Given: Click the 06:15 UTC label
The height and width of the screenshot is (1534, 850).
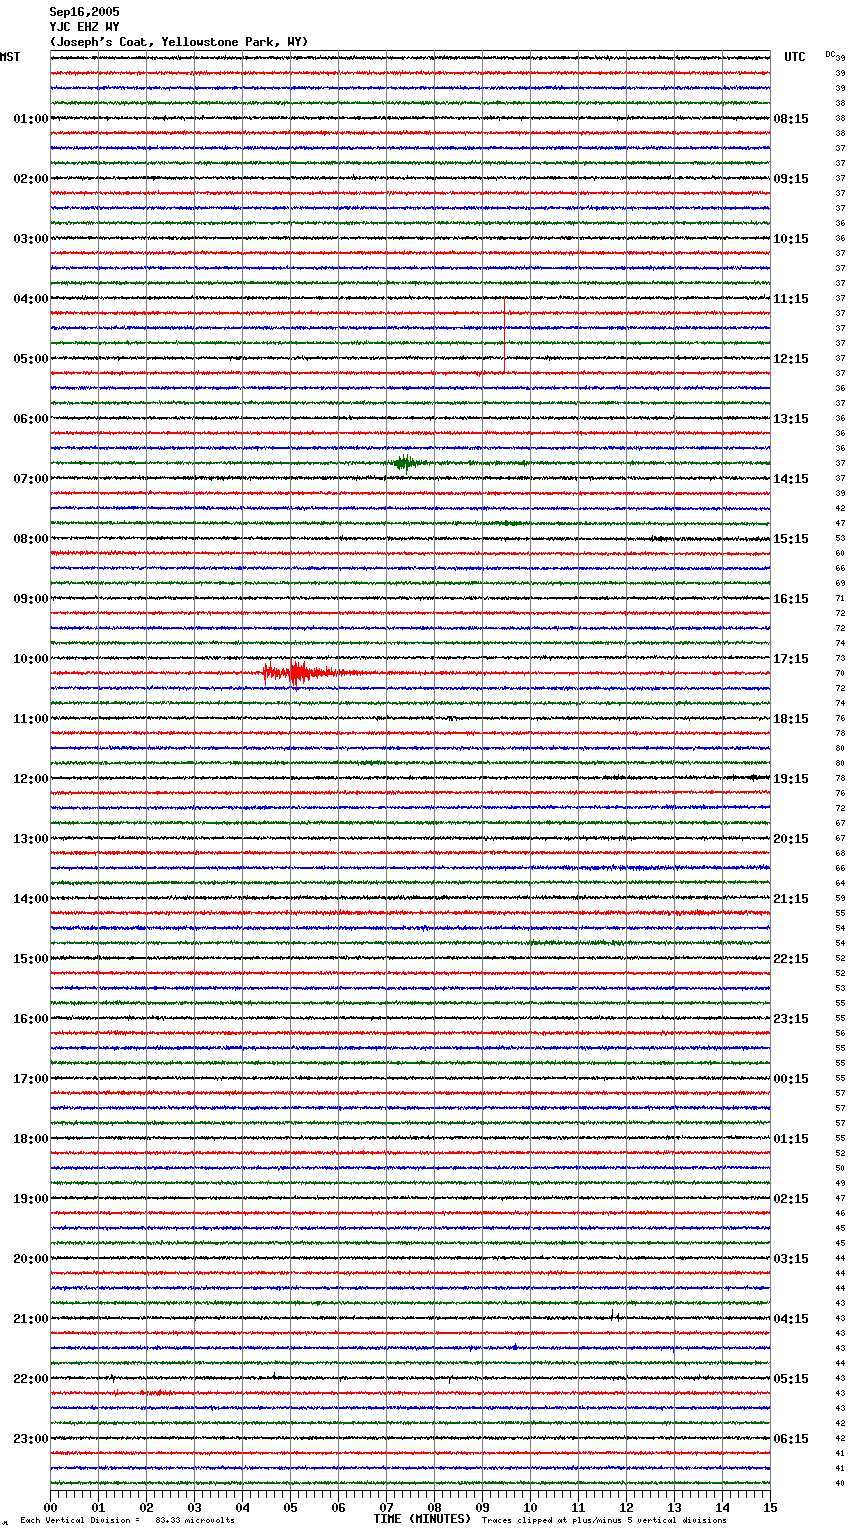Looking at the screenshot, I should coord(791,1439).
